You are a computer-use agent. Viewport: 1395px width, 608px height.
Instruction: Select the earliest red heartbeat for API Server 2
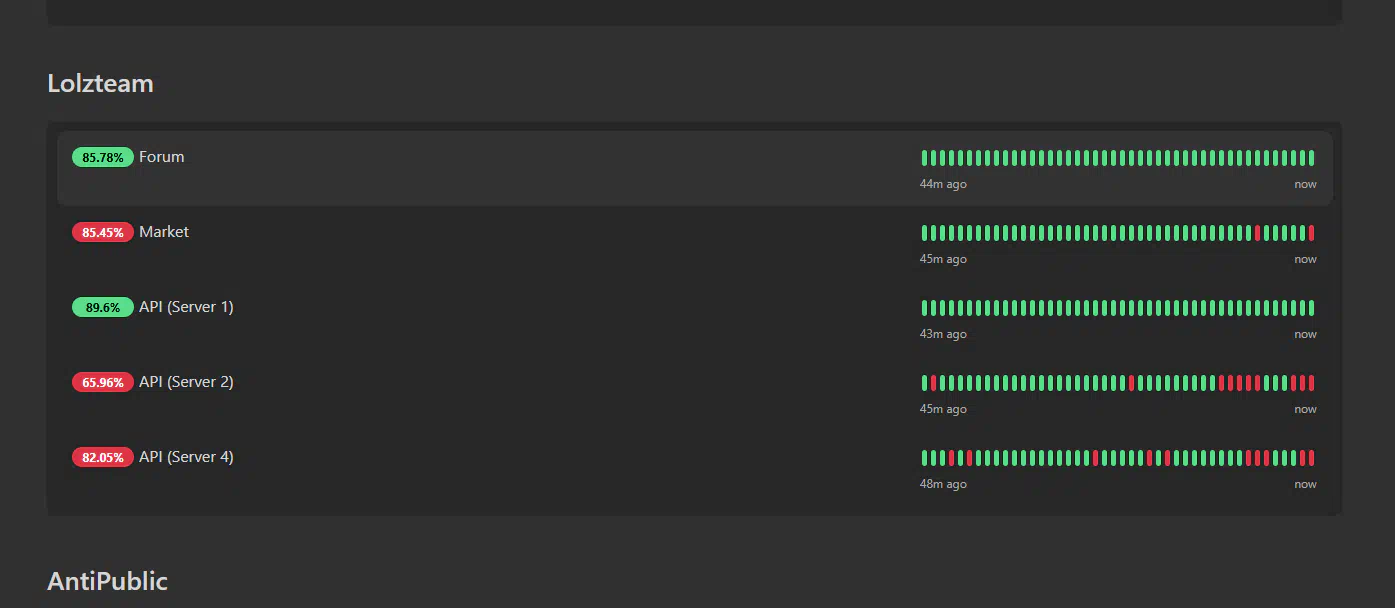933,383
